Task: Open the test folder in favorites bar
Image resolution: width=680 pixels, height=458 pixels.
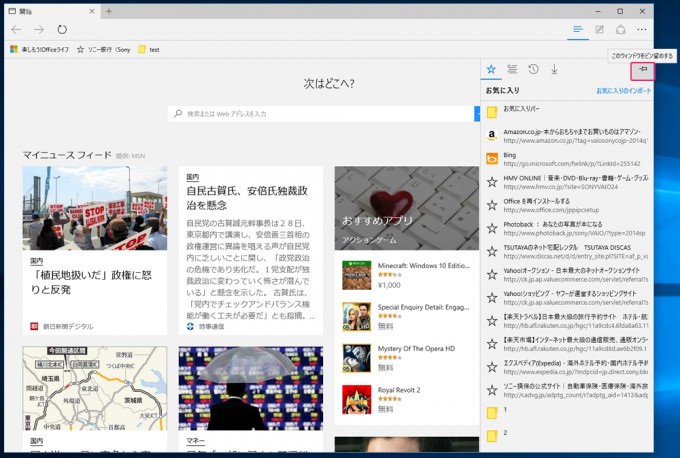Action: coord(149,49)
